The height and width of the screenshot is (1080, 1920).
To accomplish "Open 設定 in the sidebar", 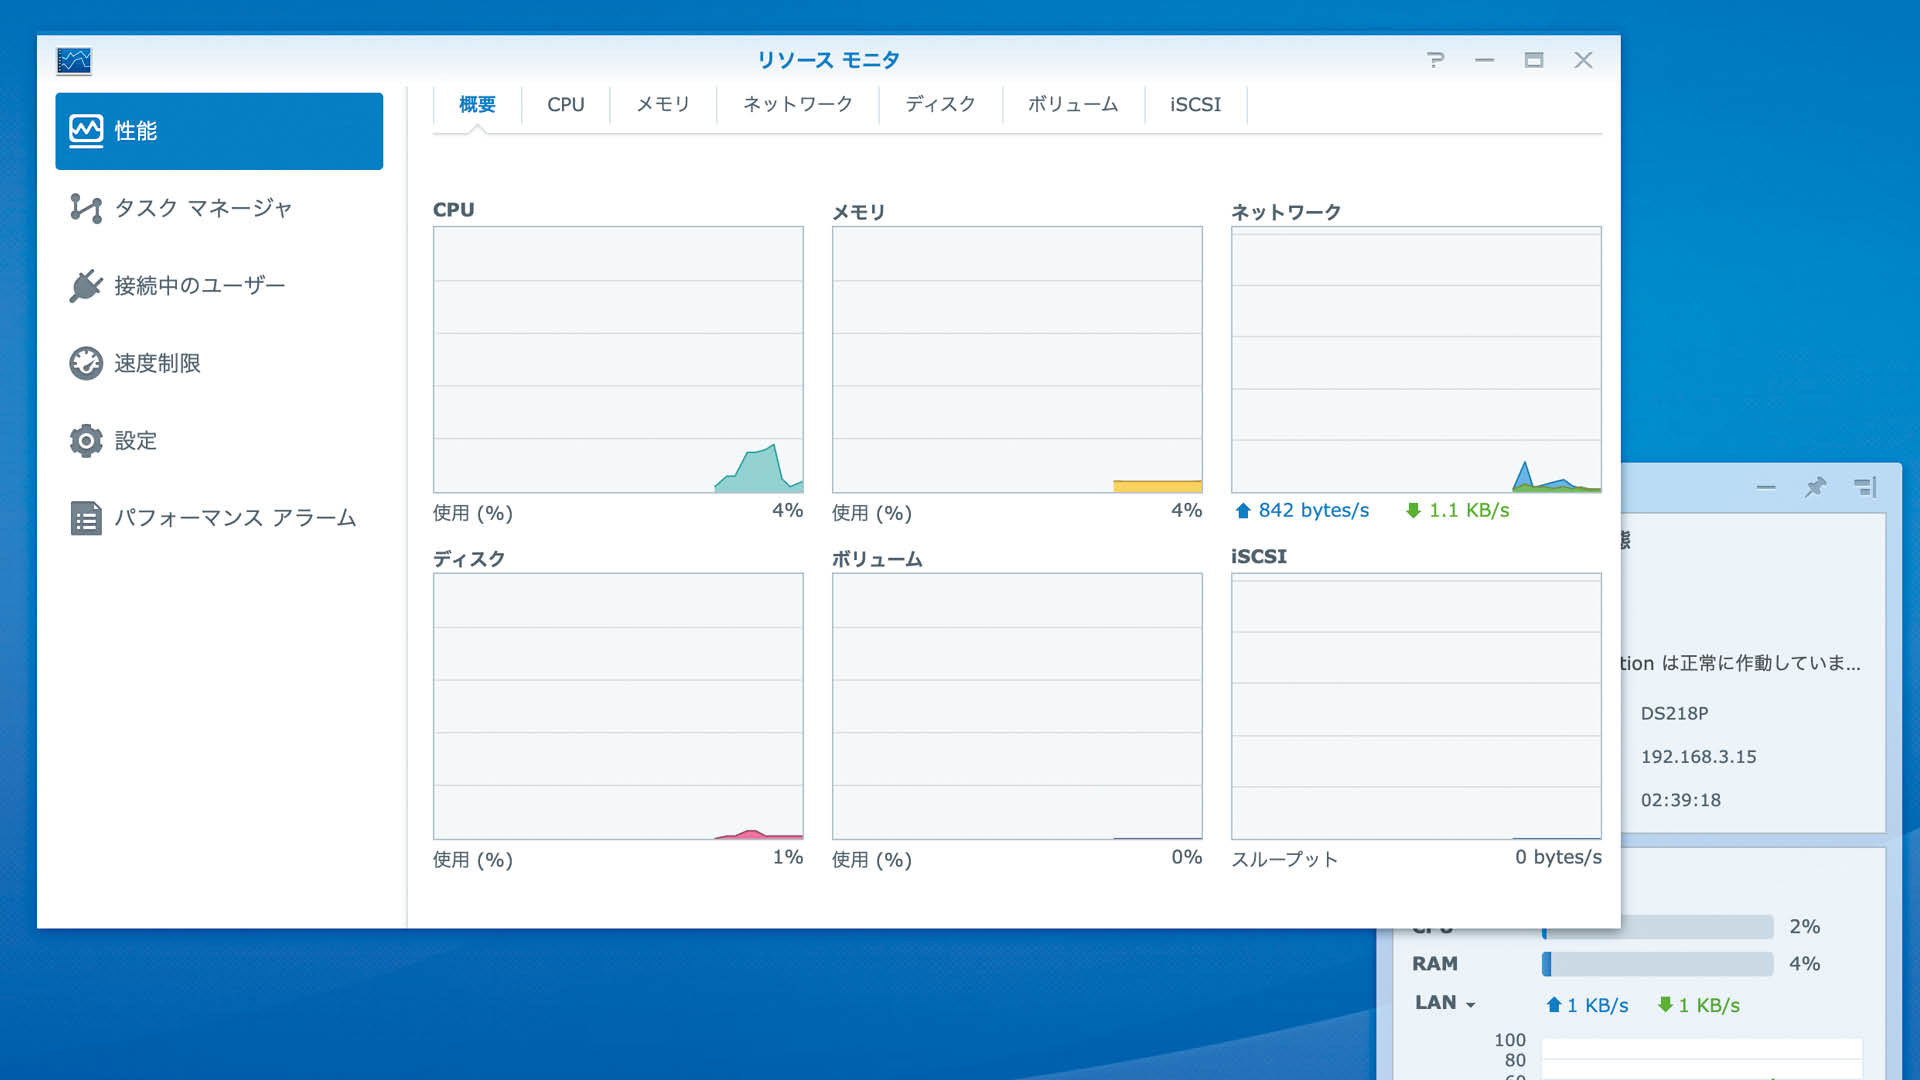I will point(219,440).
